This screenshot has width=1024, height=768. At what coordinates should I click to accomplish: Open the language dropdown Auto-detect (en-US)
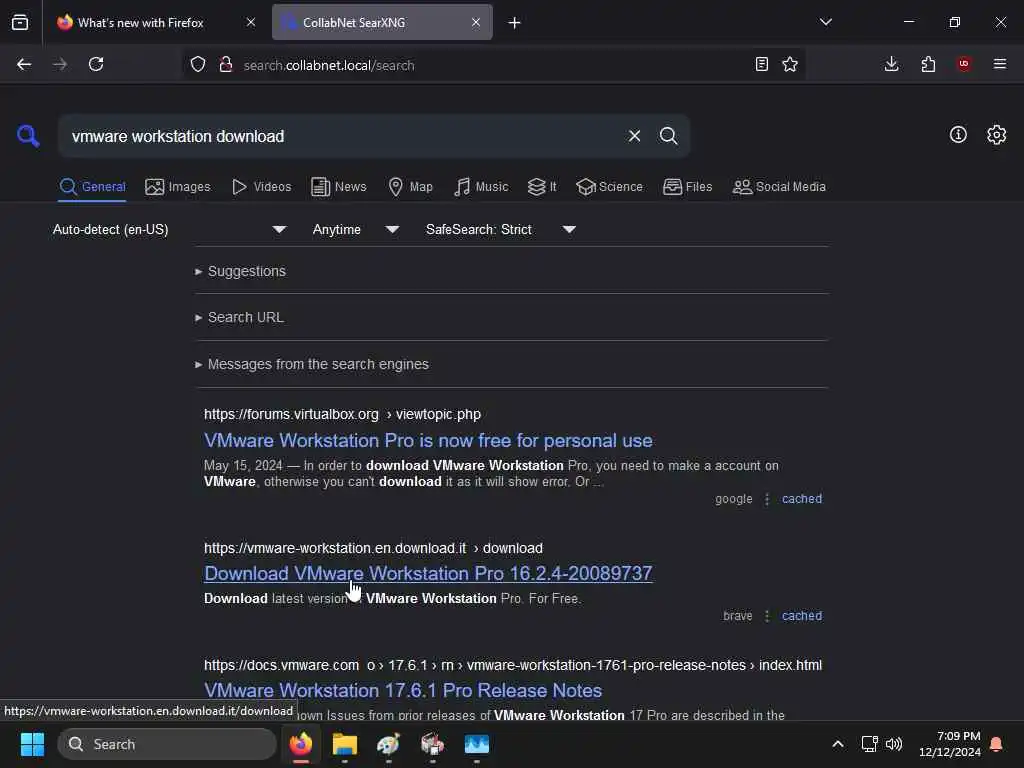[170, 229]
